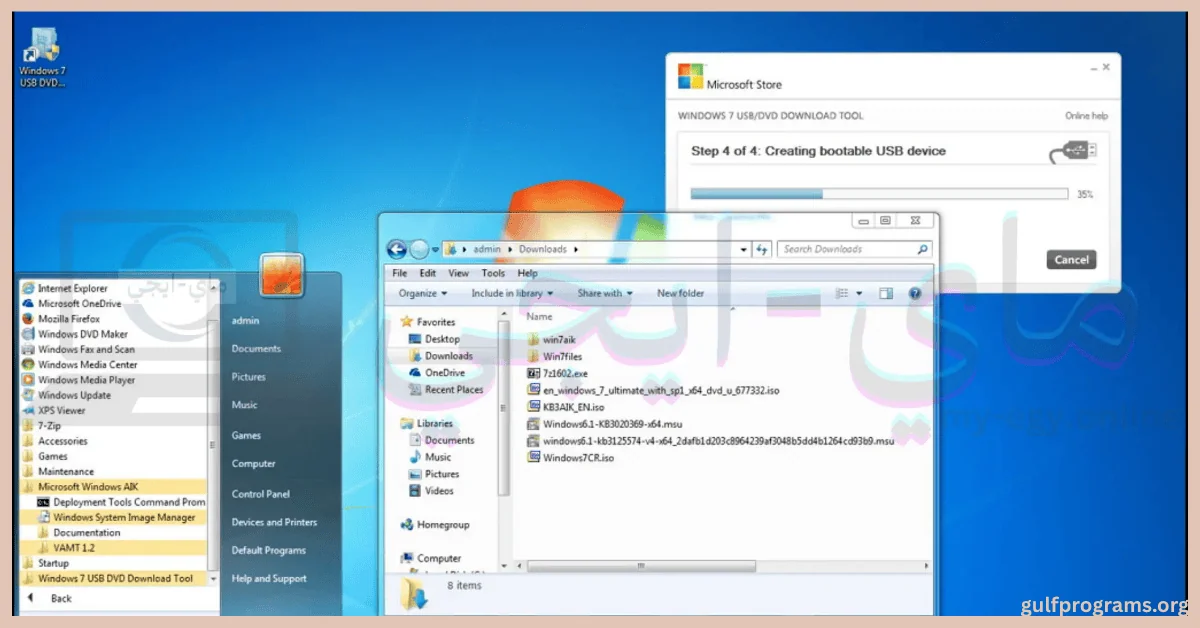Select Downloads under Favorites in navigation pane
1200x628 pixels.
click(x=448, y=356)
